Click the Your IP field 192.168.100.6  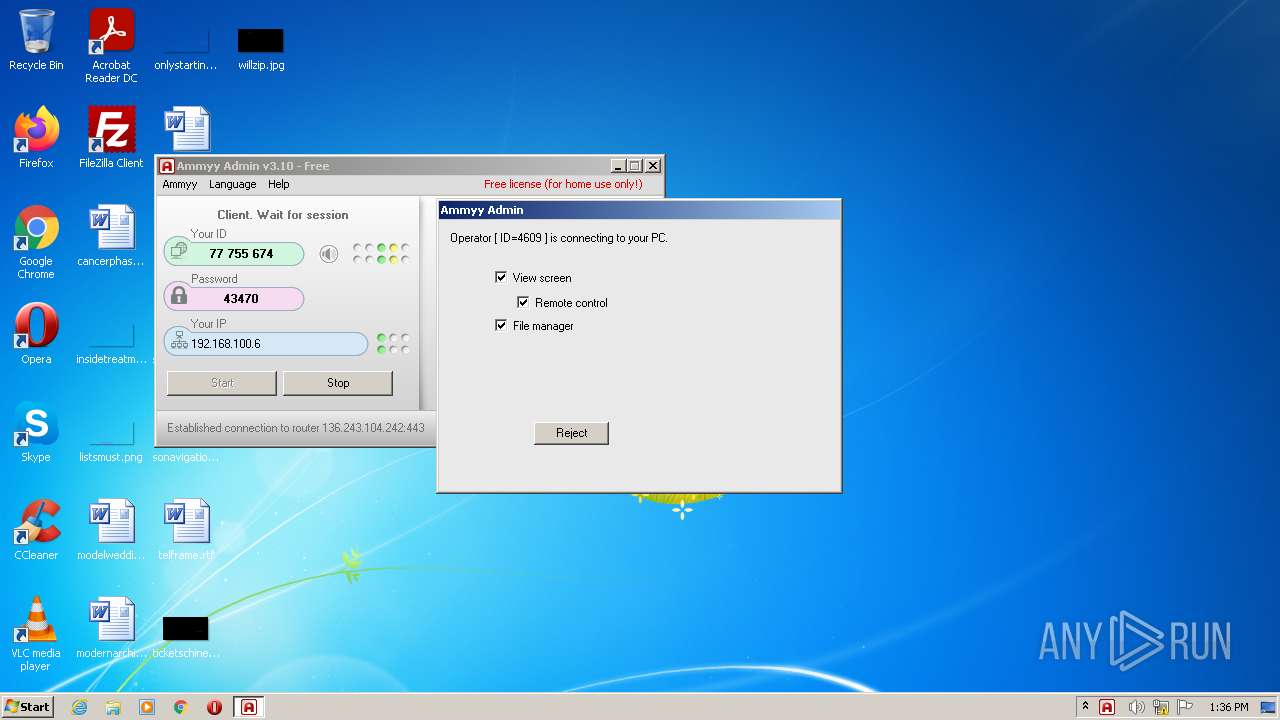point(266,343)
